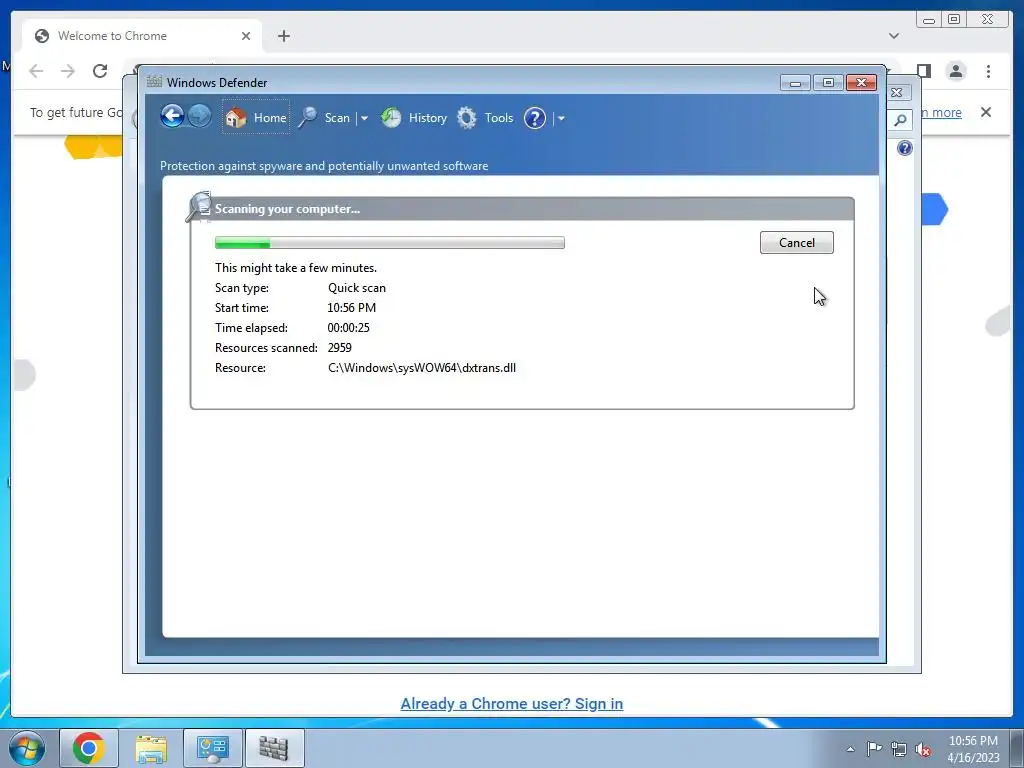Close the 'Welcome to Chrome' tab
Viewport: 1024px width, 768px height.
(x=246, y=36)
